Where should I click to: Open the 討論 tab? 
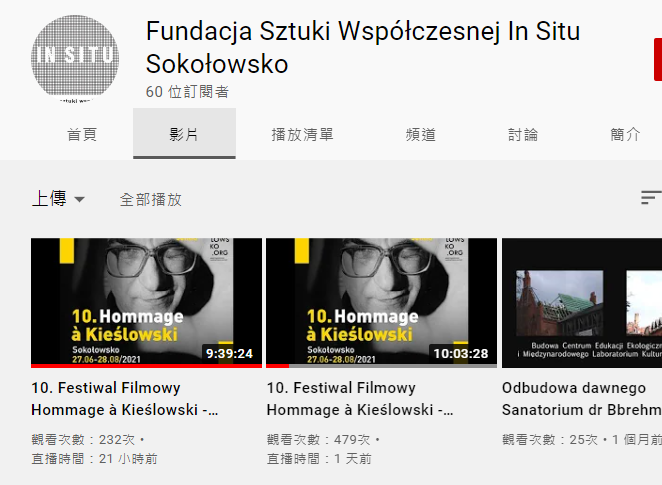click(x=523, y=134)
